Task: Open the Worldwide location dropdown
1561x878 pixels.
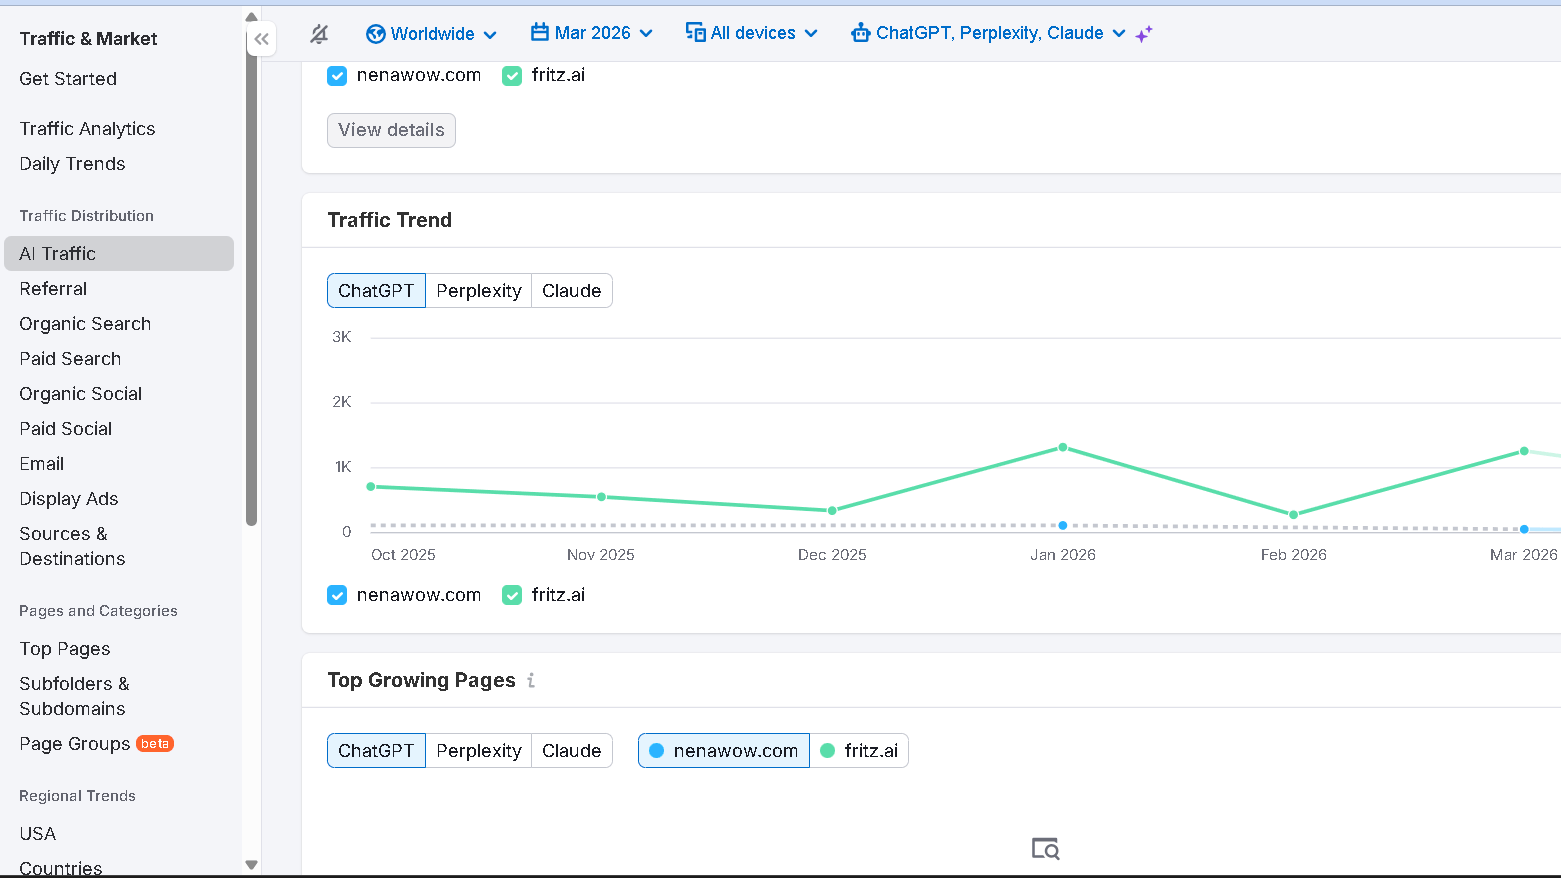Action: [x=431, y=34]
